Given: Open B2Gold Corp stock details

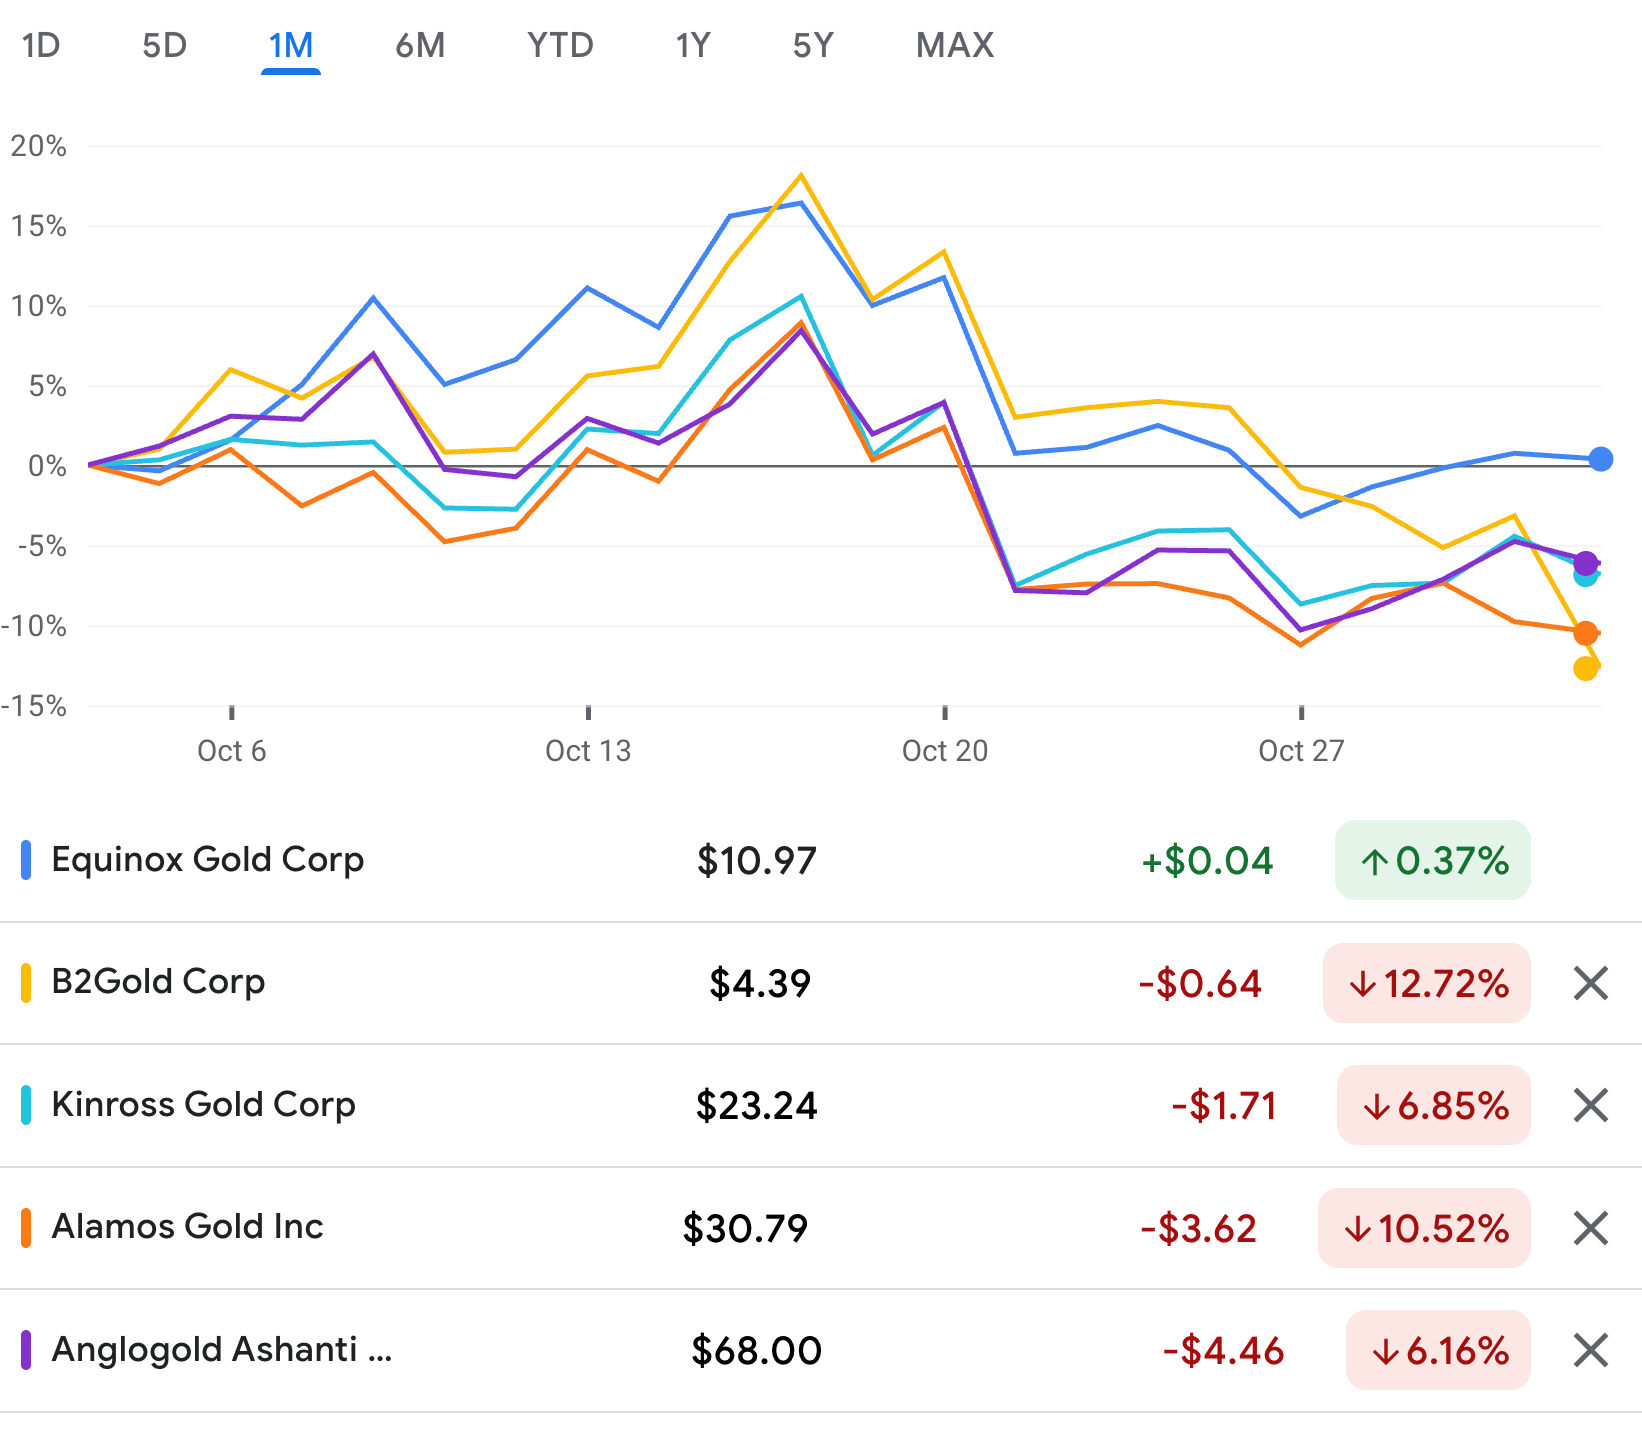Looking at the screenshot, I should [158, 982].
